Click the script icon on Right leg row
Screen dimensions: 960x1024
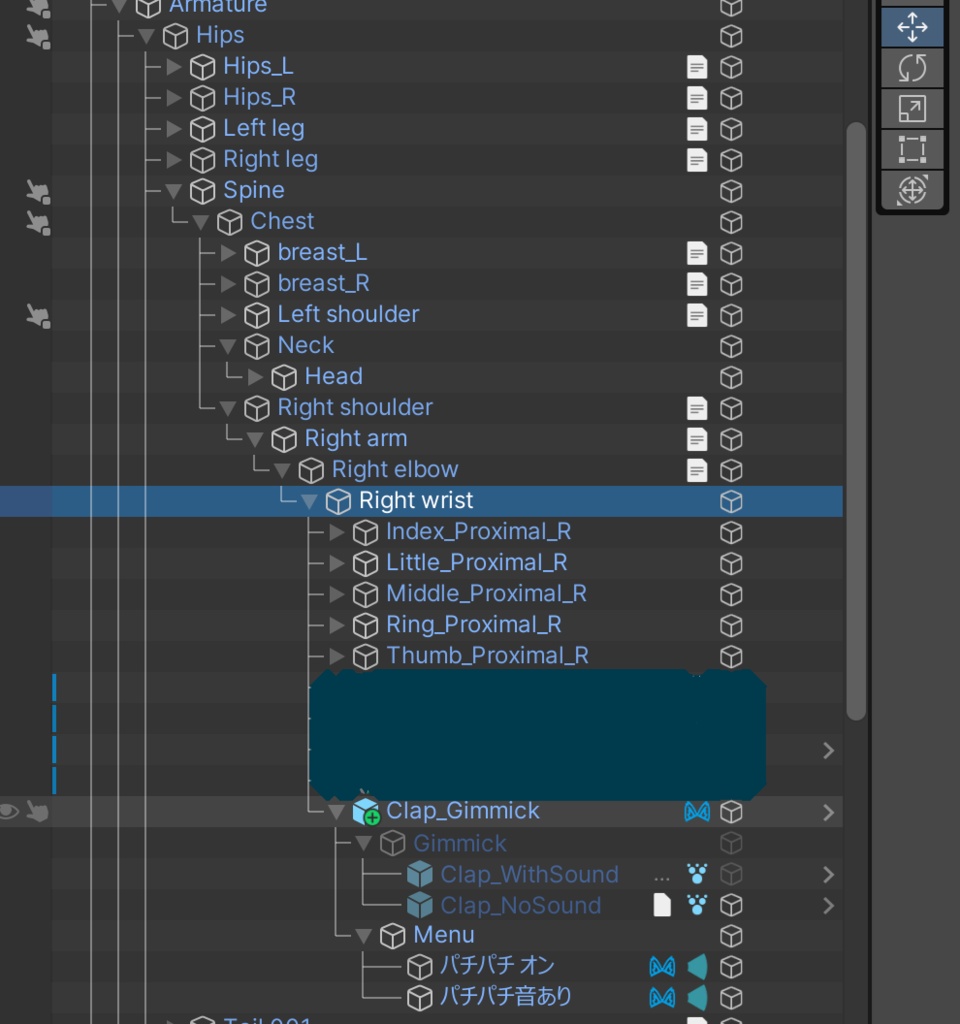pos(697,160)
